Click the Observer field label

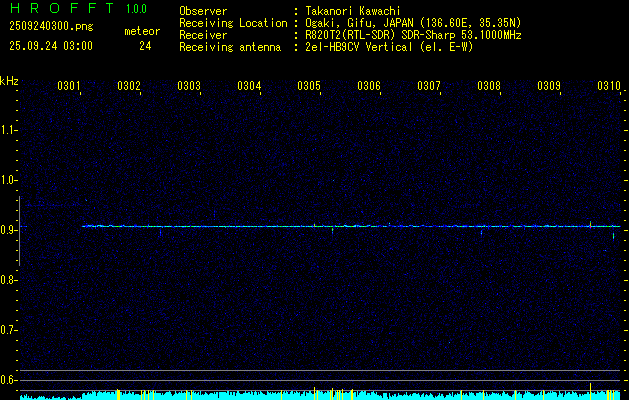click(203, 11)
